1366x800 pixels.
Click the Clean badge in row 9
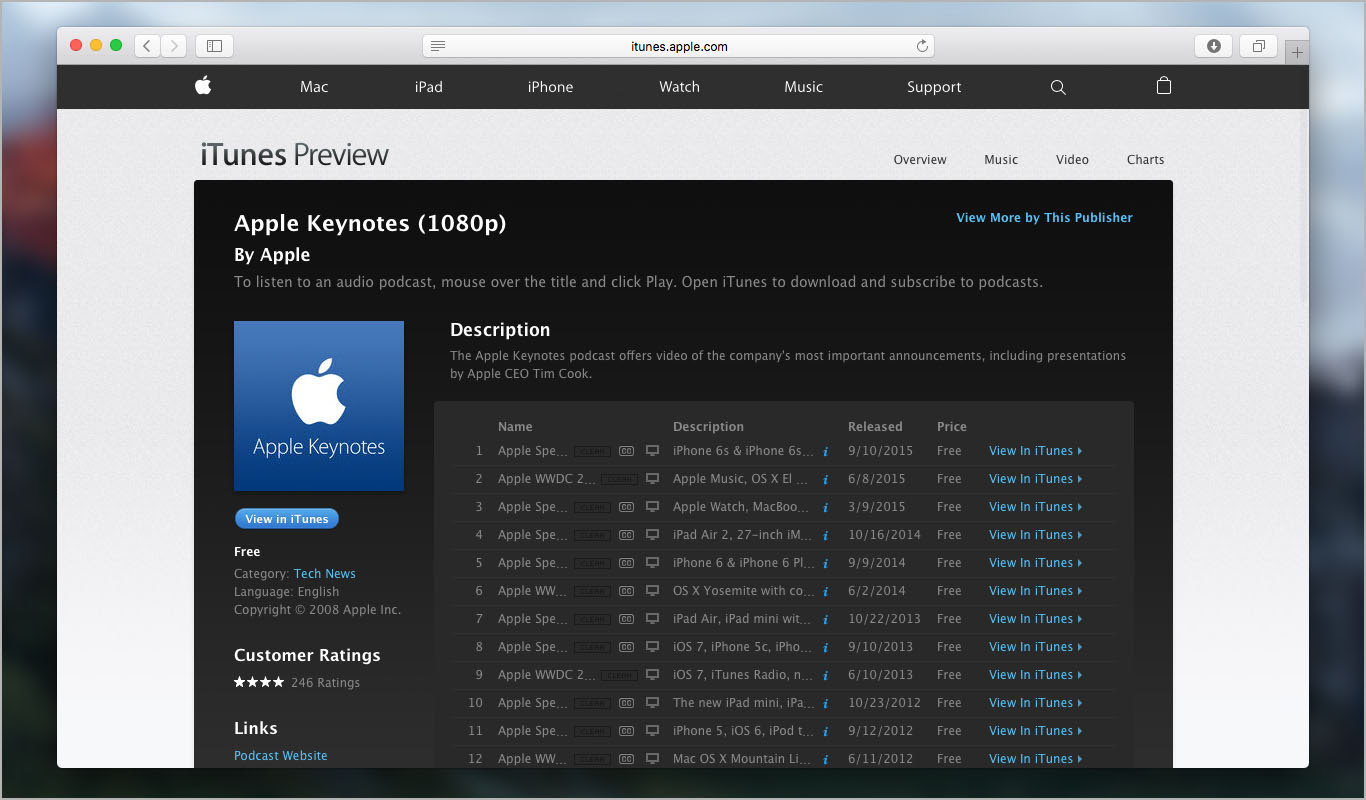pyautogui.click(x=619, y=675)
